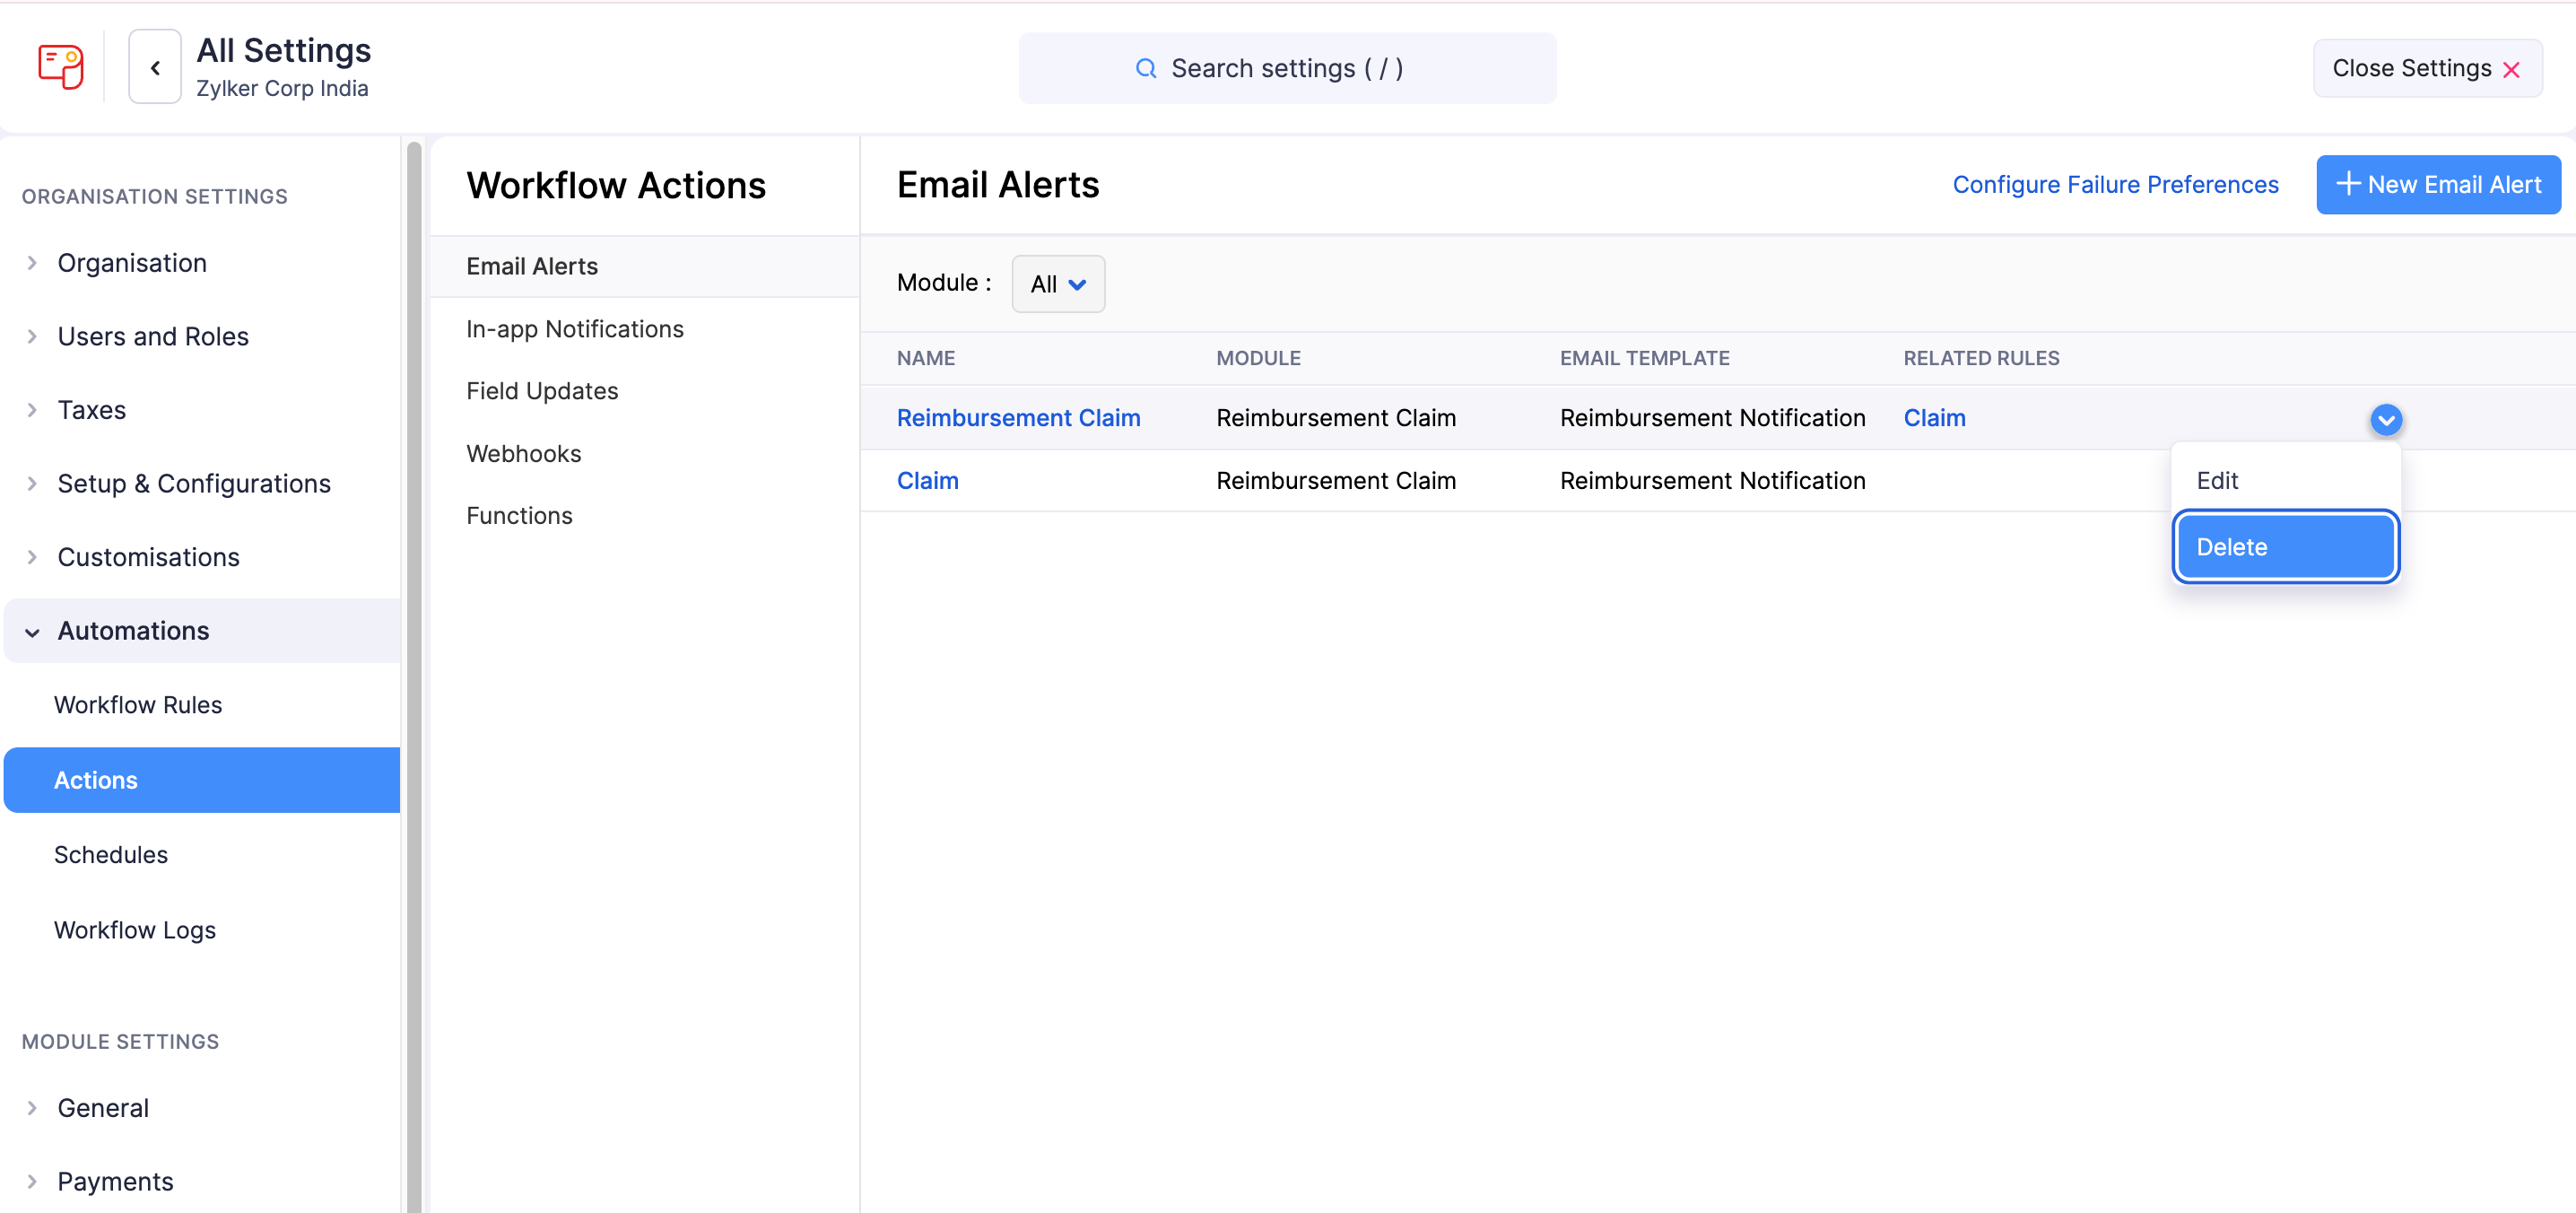The image size is (2576, 1213).
Task: Click the Zoho Expense logo icon
Action: tap(60, 67)
